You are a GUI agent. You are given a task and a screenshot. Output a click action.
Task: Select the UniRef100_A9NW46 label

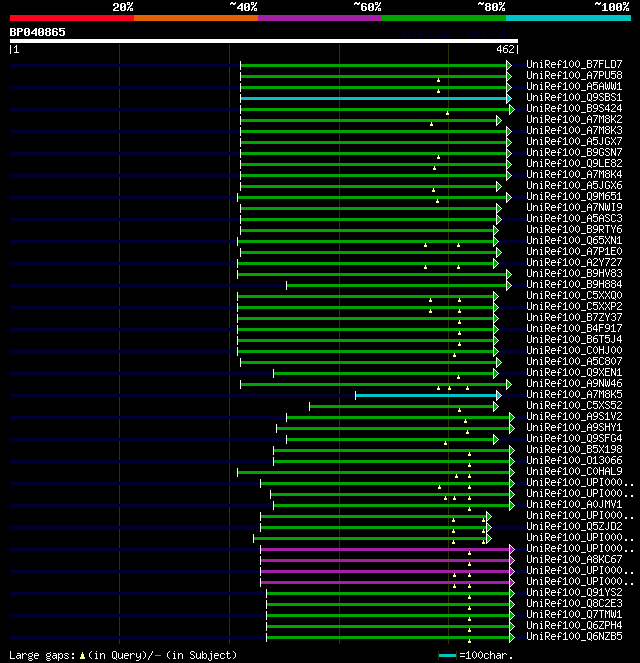574,383
